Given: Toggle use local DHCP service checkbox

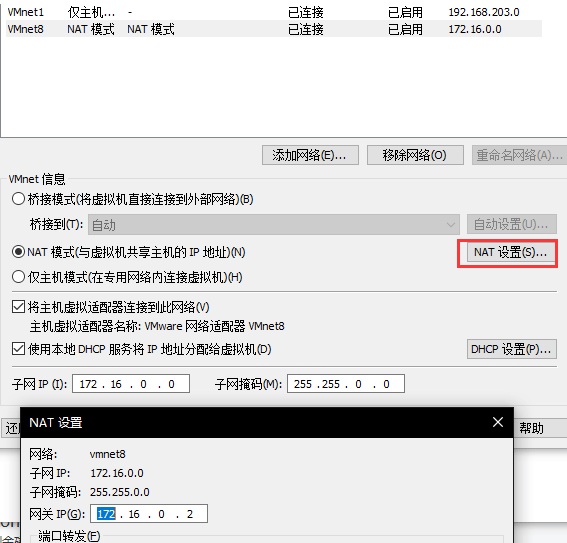Looking at the screenshot, I should pyautogui.click(x=18, y=349).
